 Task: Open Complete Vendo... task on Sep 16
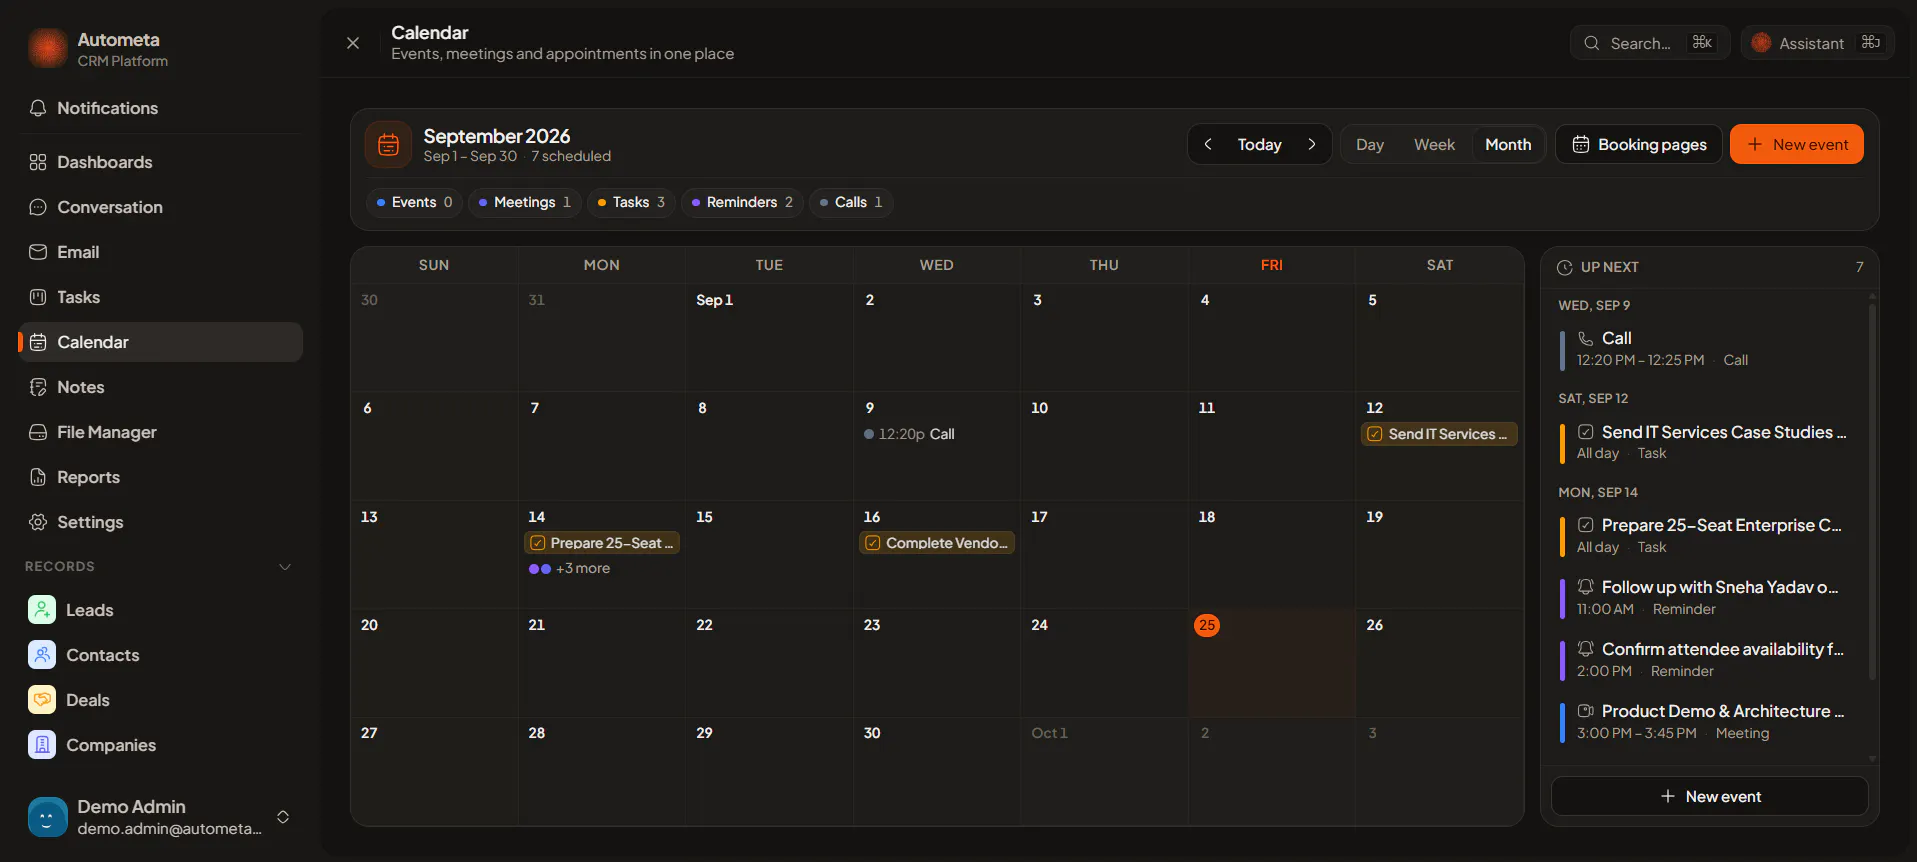pyautogui.click(x=937, y=543)
